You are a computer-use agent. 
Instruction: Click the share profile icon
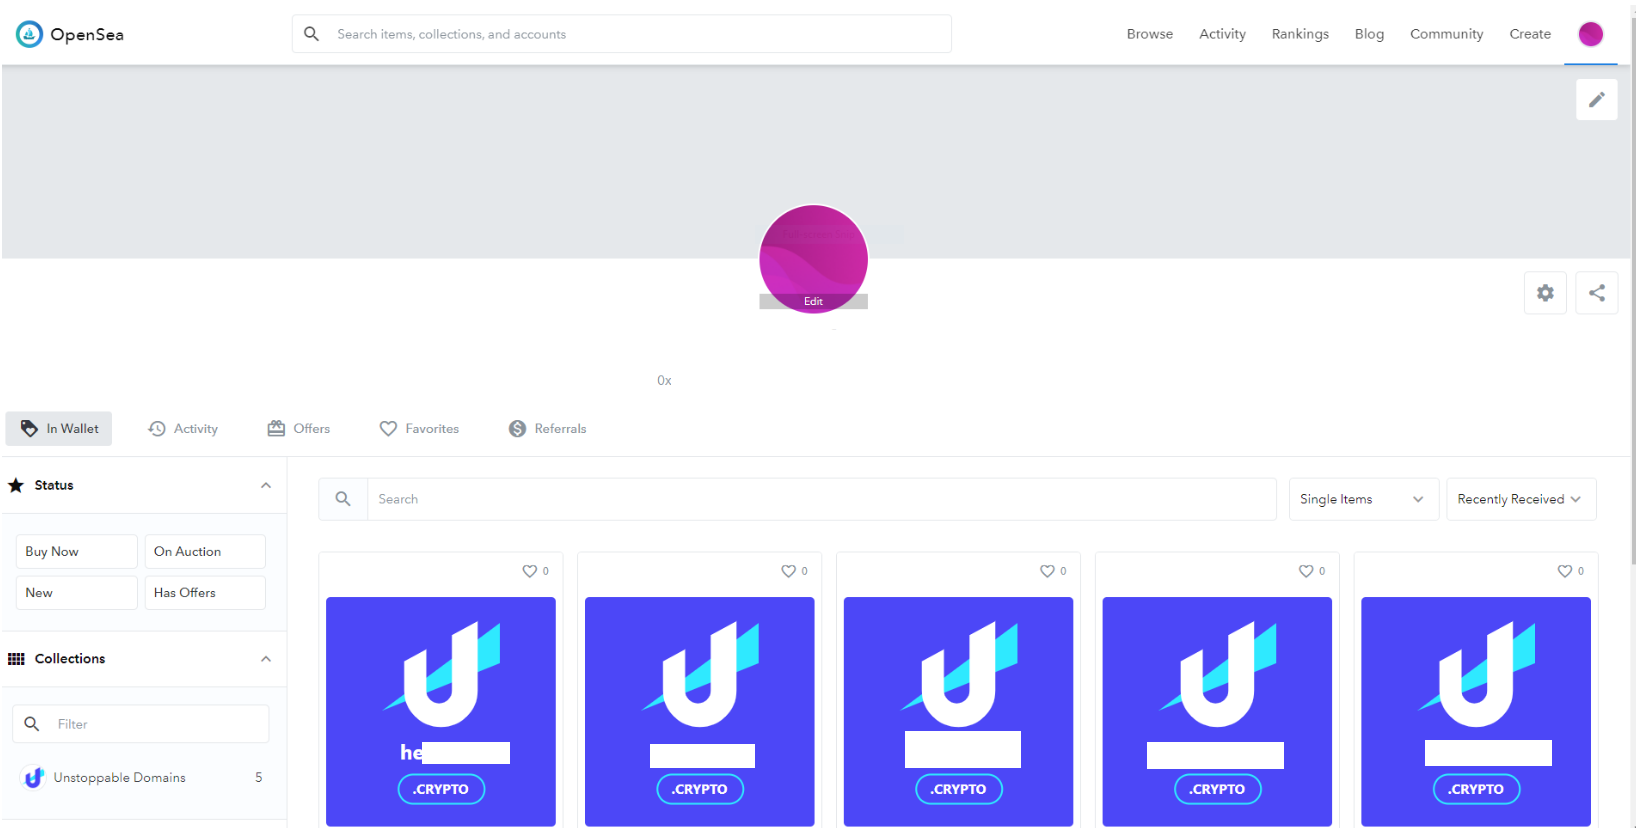tap(1596, 293)
